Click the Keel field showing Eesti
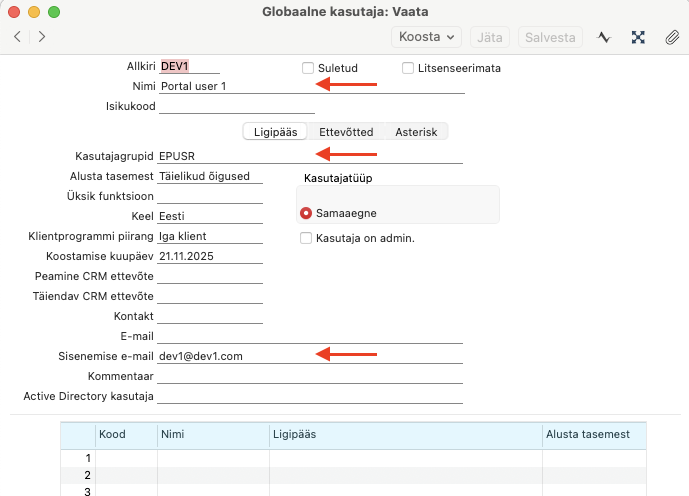 pos(210,216)
